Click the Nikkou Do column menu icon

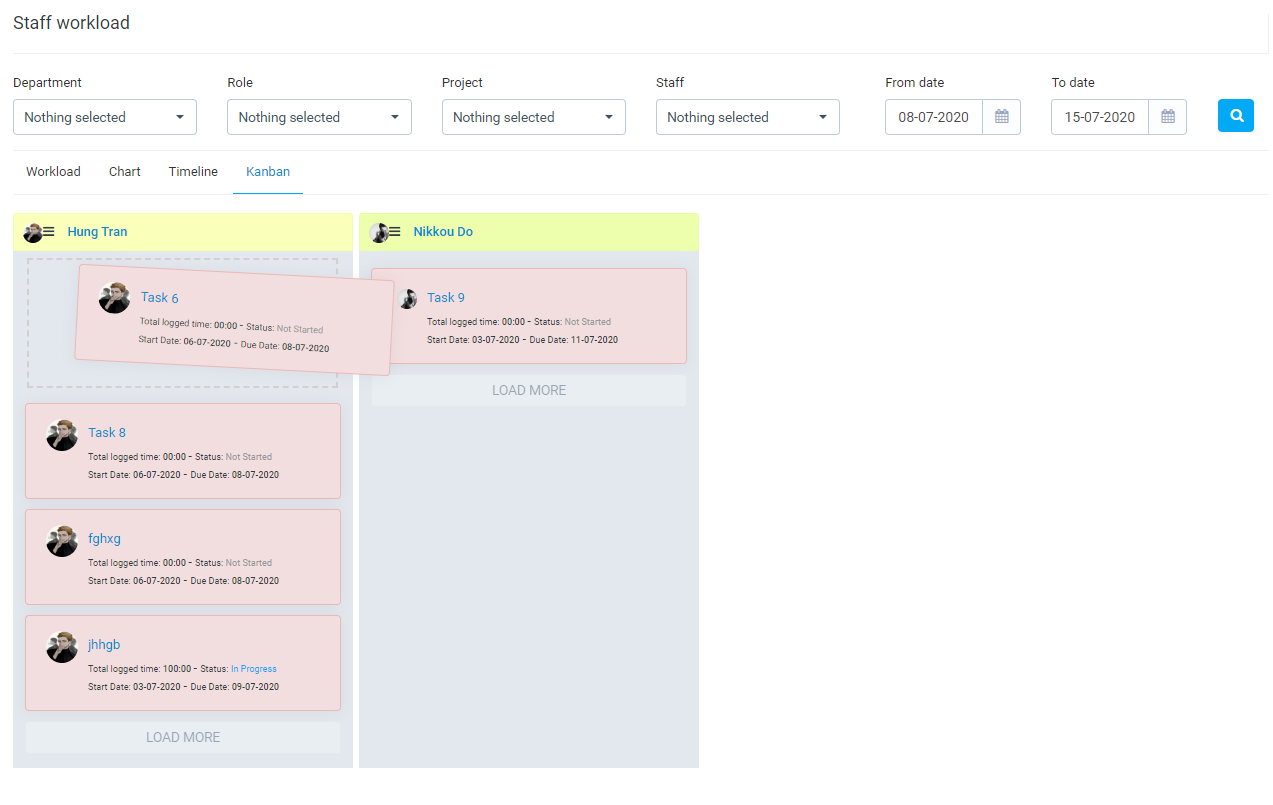(x=394, y=232)
